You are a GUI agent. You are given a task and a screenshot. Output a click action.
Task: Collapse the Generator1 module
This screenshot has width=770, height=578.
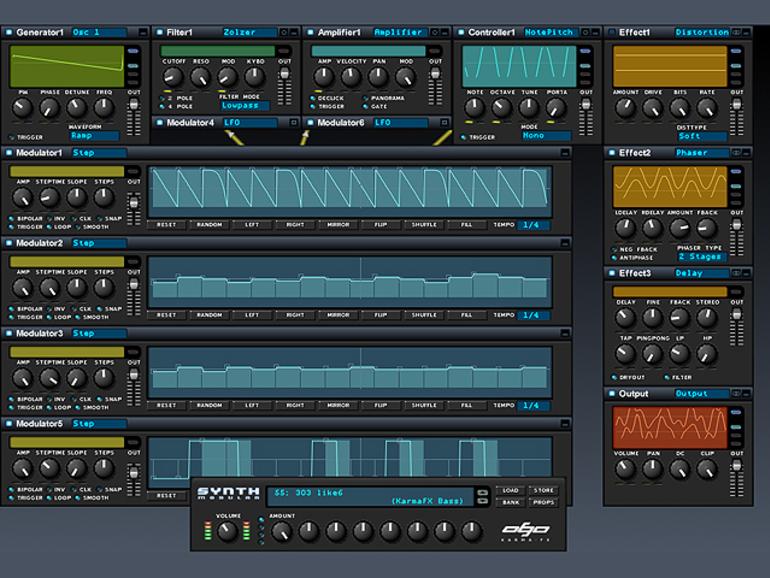142,32
